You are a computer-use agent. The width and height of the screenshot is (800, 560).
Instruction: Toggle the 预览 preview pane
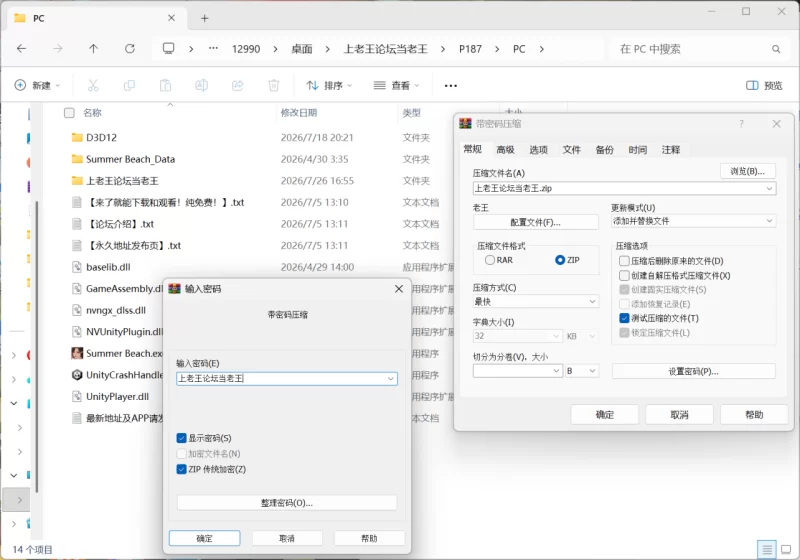point(764,85)
